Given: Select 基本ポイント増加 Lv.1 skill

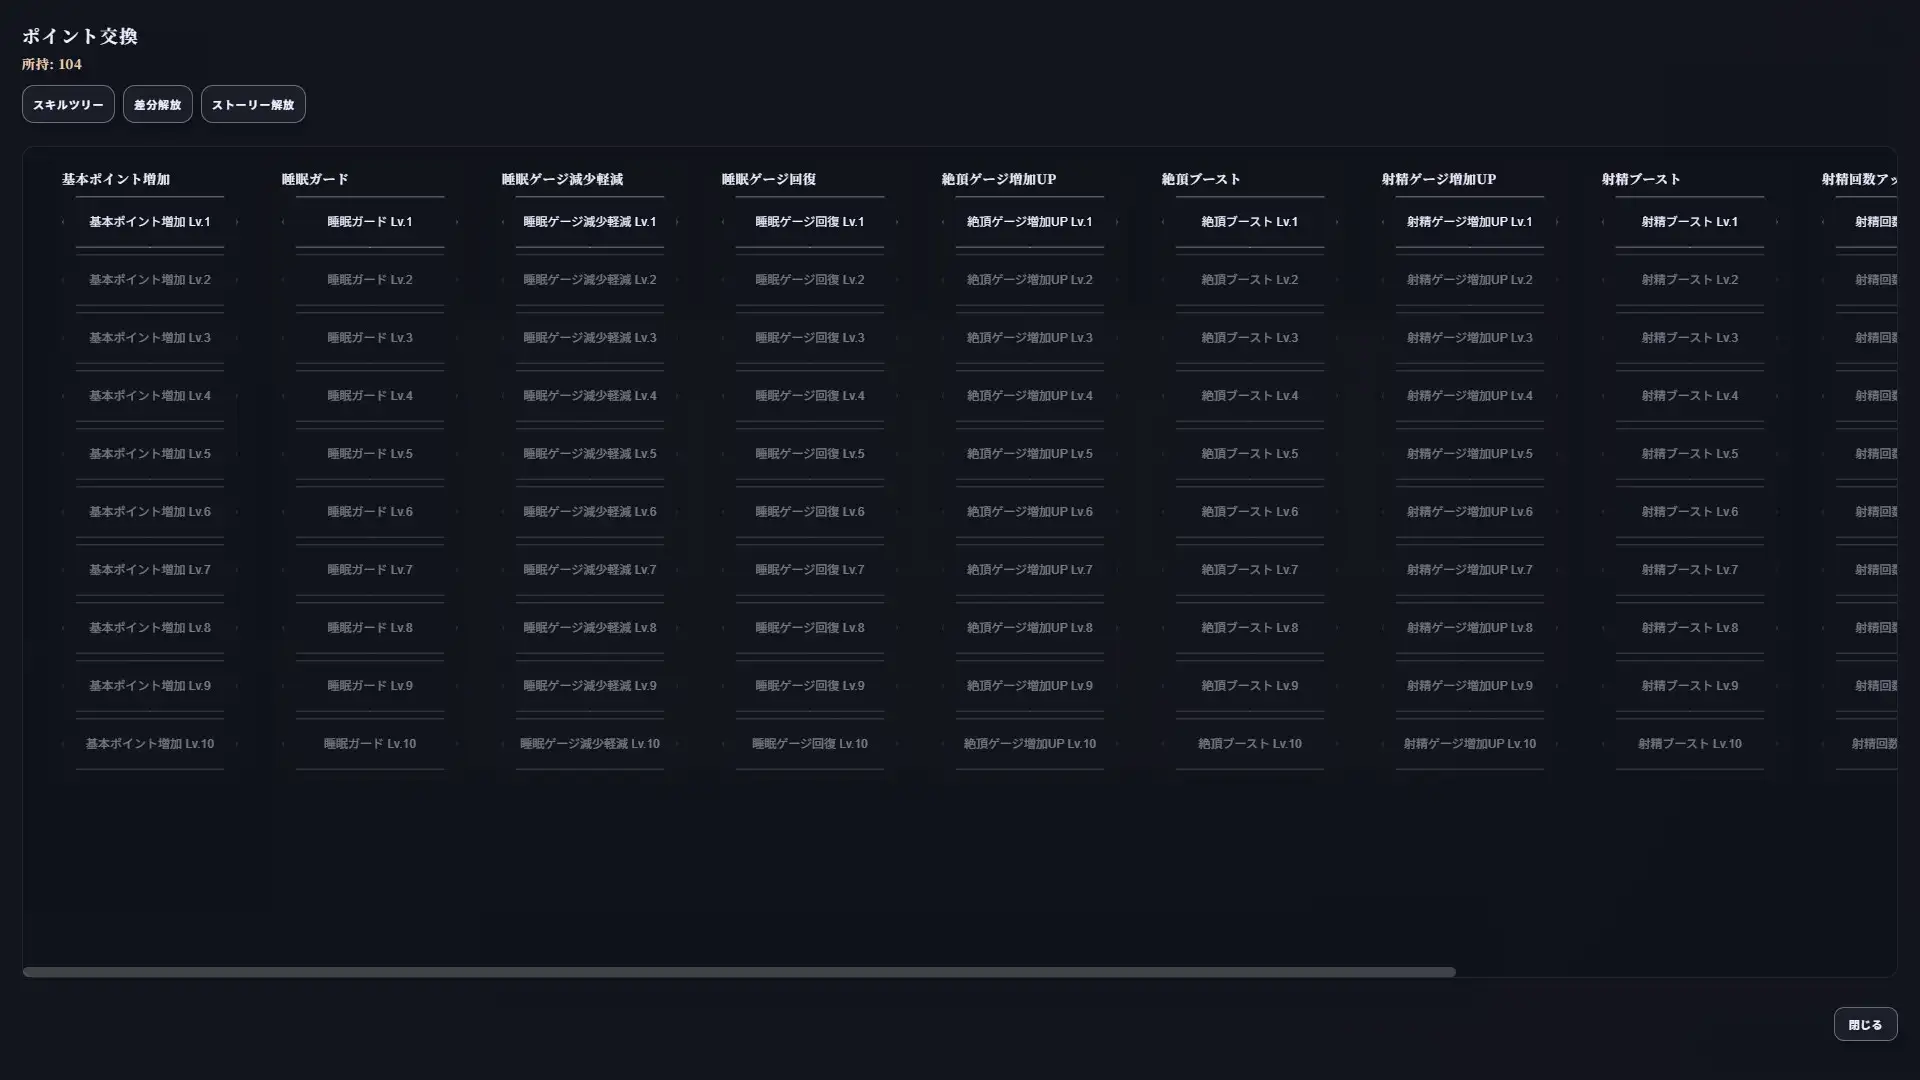Looking at the screenshot, I should click(x=150, y=222).
